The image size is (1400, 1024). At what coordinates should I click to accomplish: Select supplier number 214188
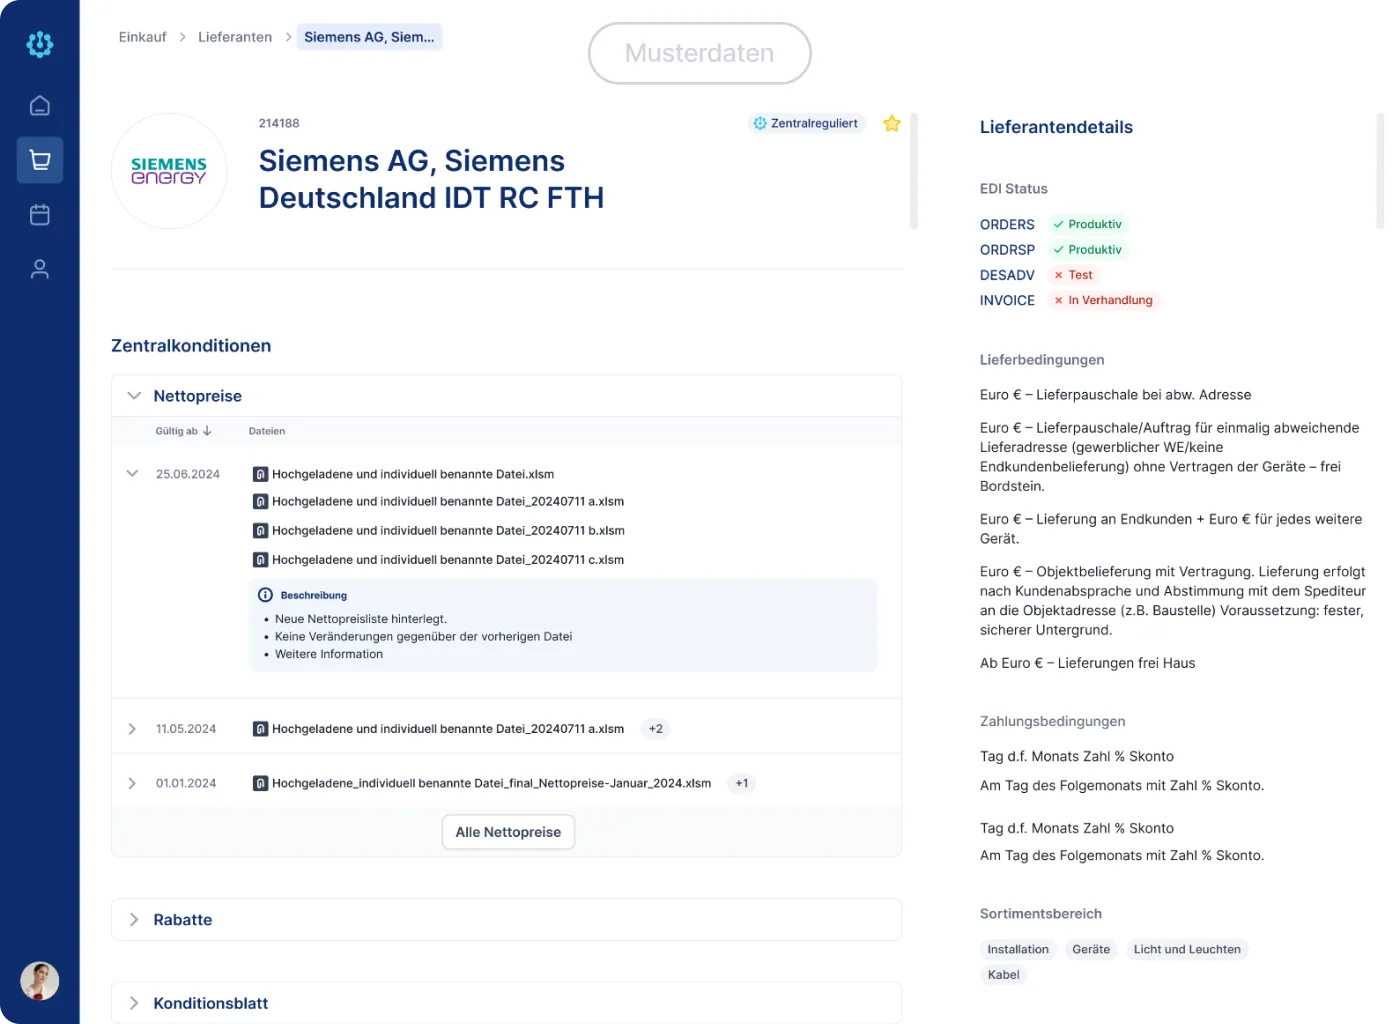279,123
